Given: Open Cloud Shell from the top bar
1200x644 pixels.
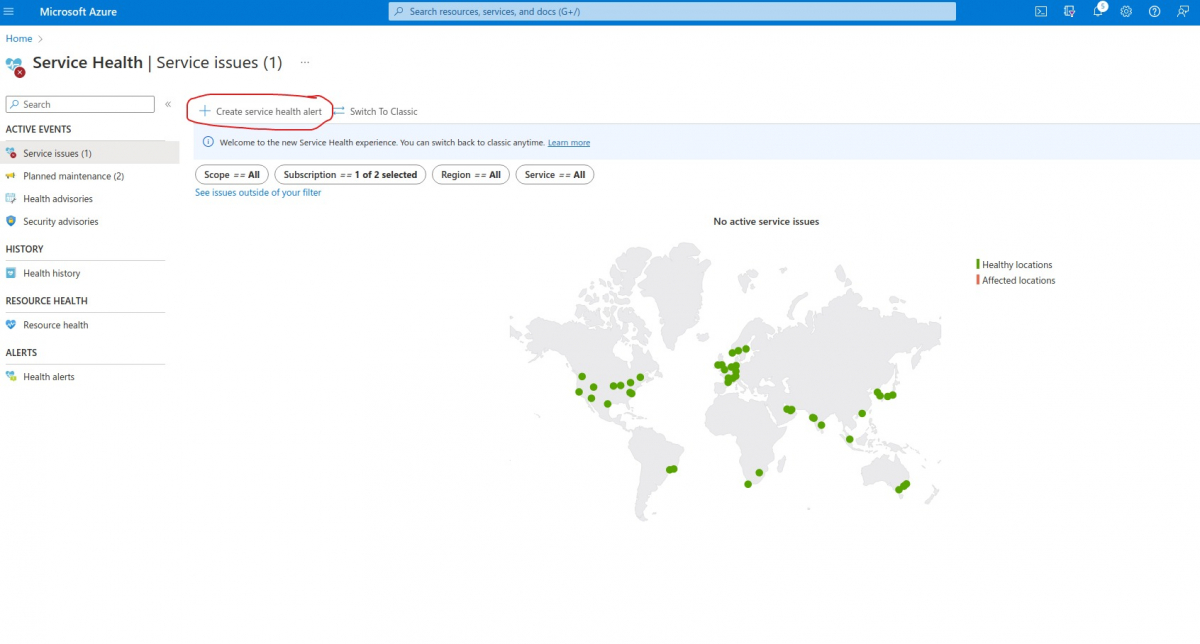Looking at the screenshot, I should (1041, 11).
